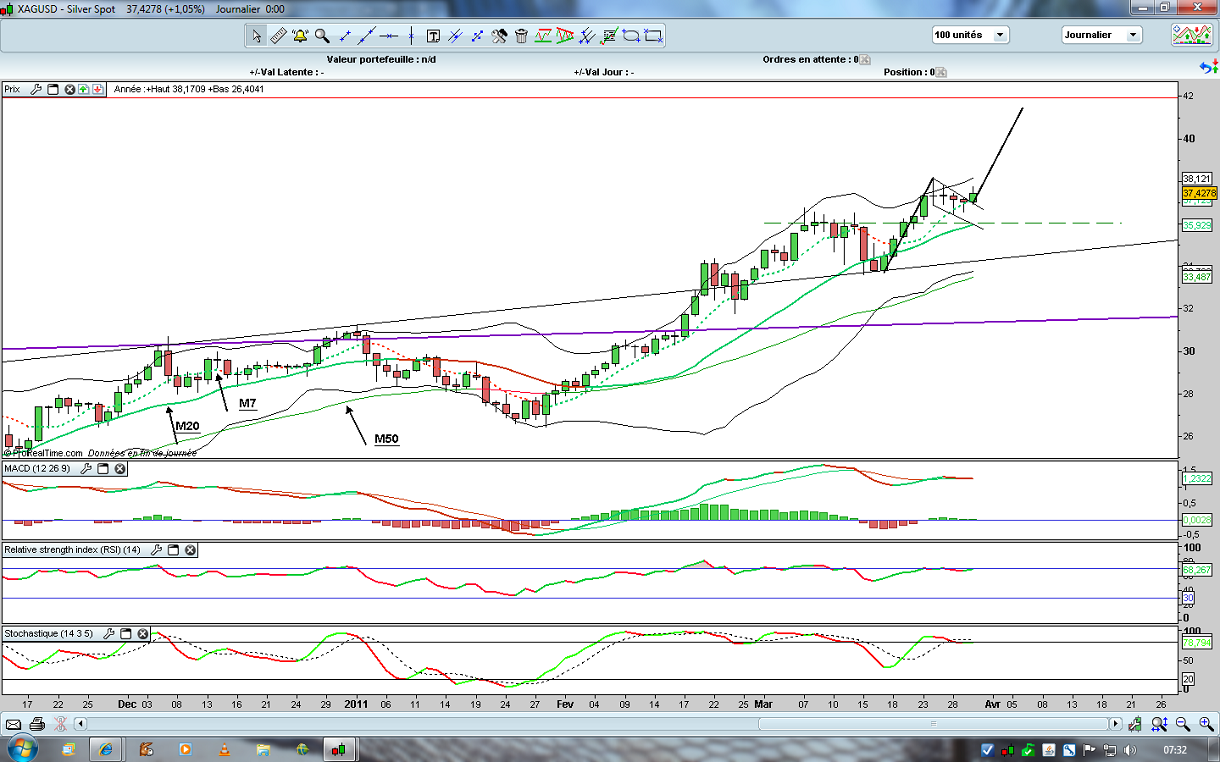1220x762 pixels.
Task: Toggle maximize on the RSI panel
Action: (173, 550)
